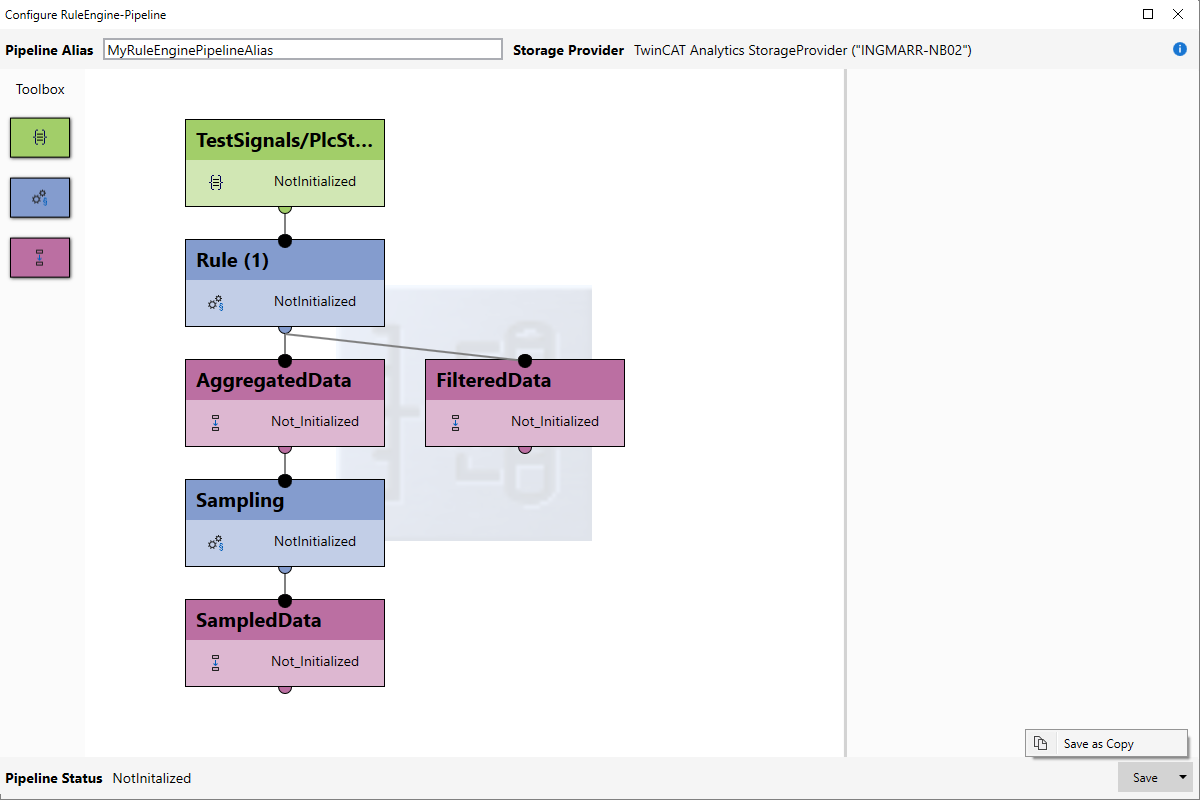1200x800 pixels.
Task: Click storage icon in FilteredData node
Action: click(455, 422)
